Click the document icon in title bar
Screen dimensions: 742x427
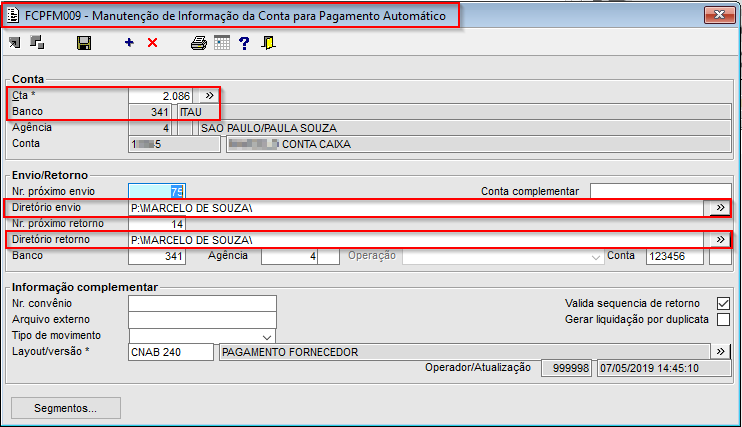click(13, 16)
